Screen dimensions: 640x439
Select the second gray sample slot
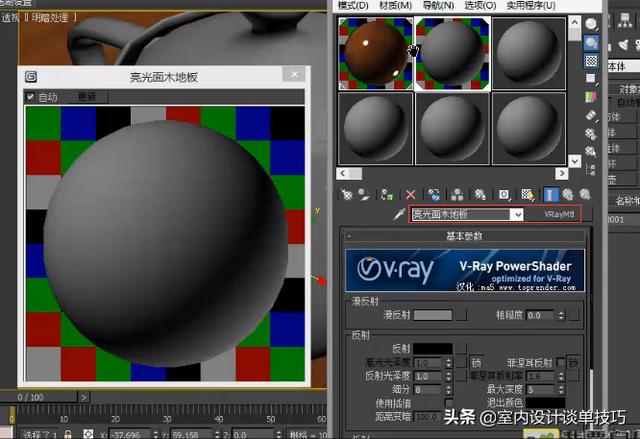click(x=452, y=53)
